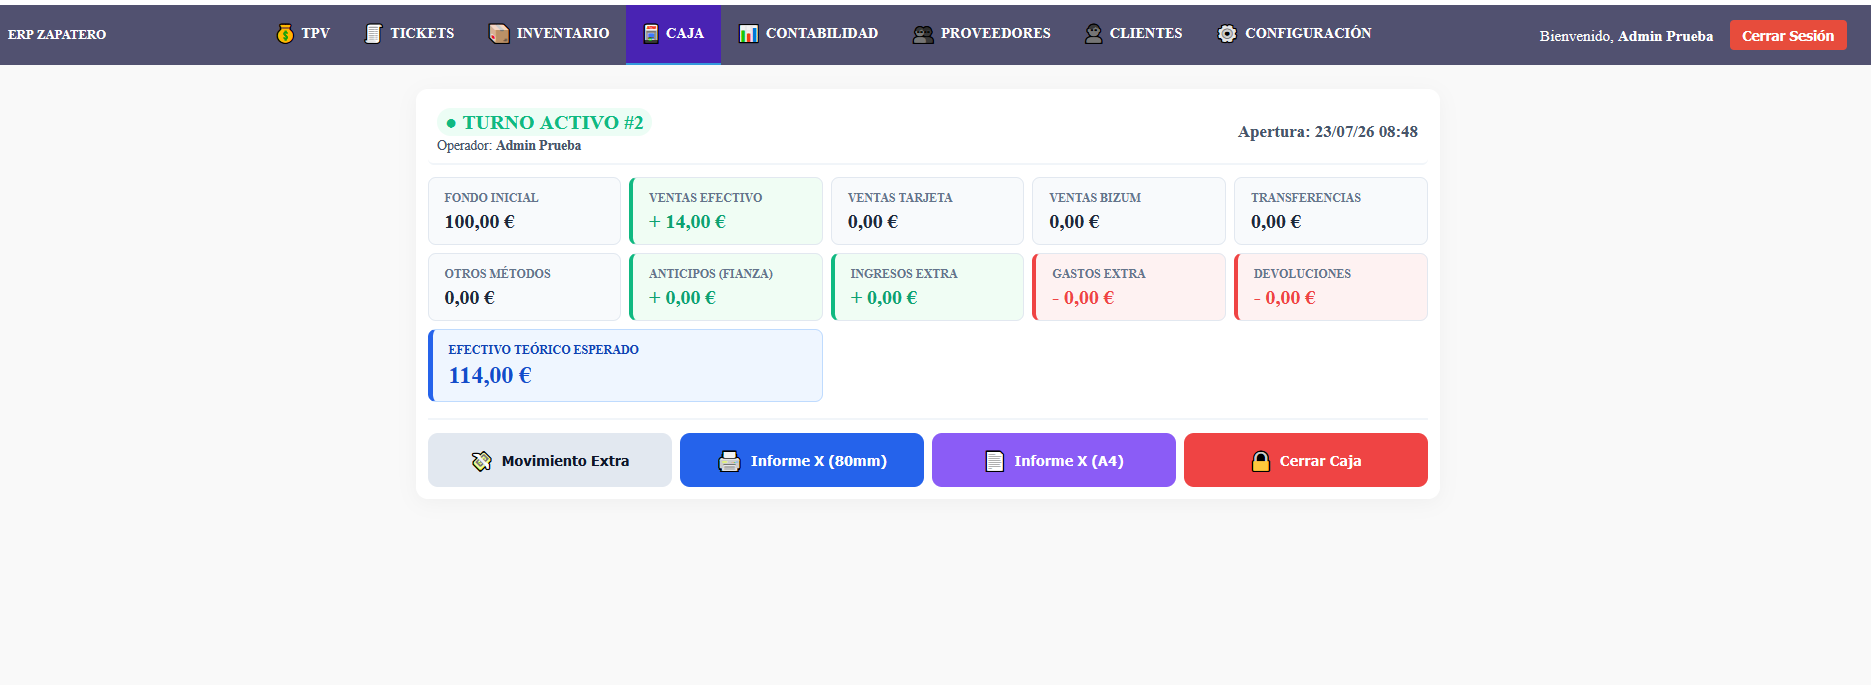Click the Operador: Admin Prueba text
1872x685 pixels.
click(x=509, y=146)
